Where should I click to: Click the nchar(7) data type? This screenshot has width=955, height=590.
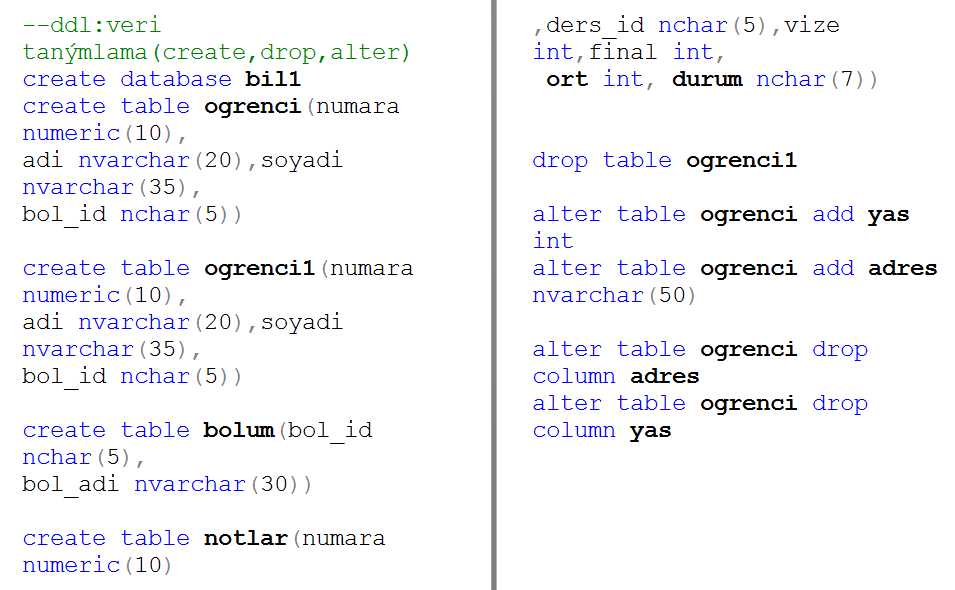pos(817,79)
